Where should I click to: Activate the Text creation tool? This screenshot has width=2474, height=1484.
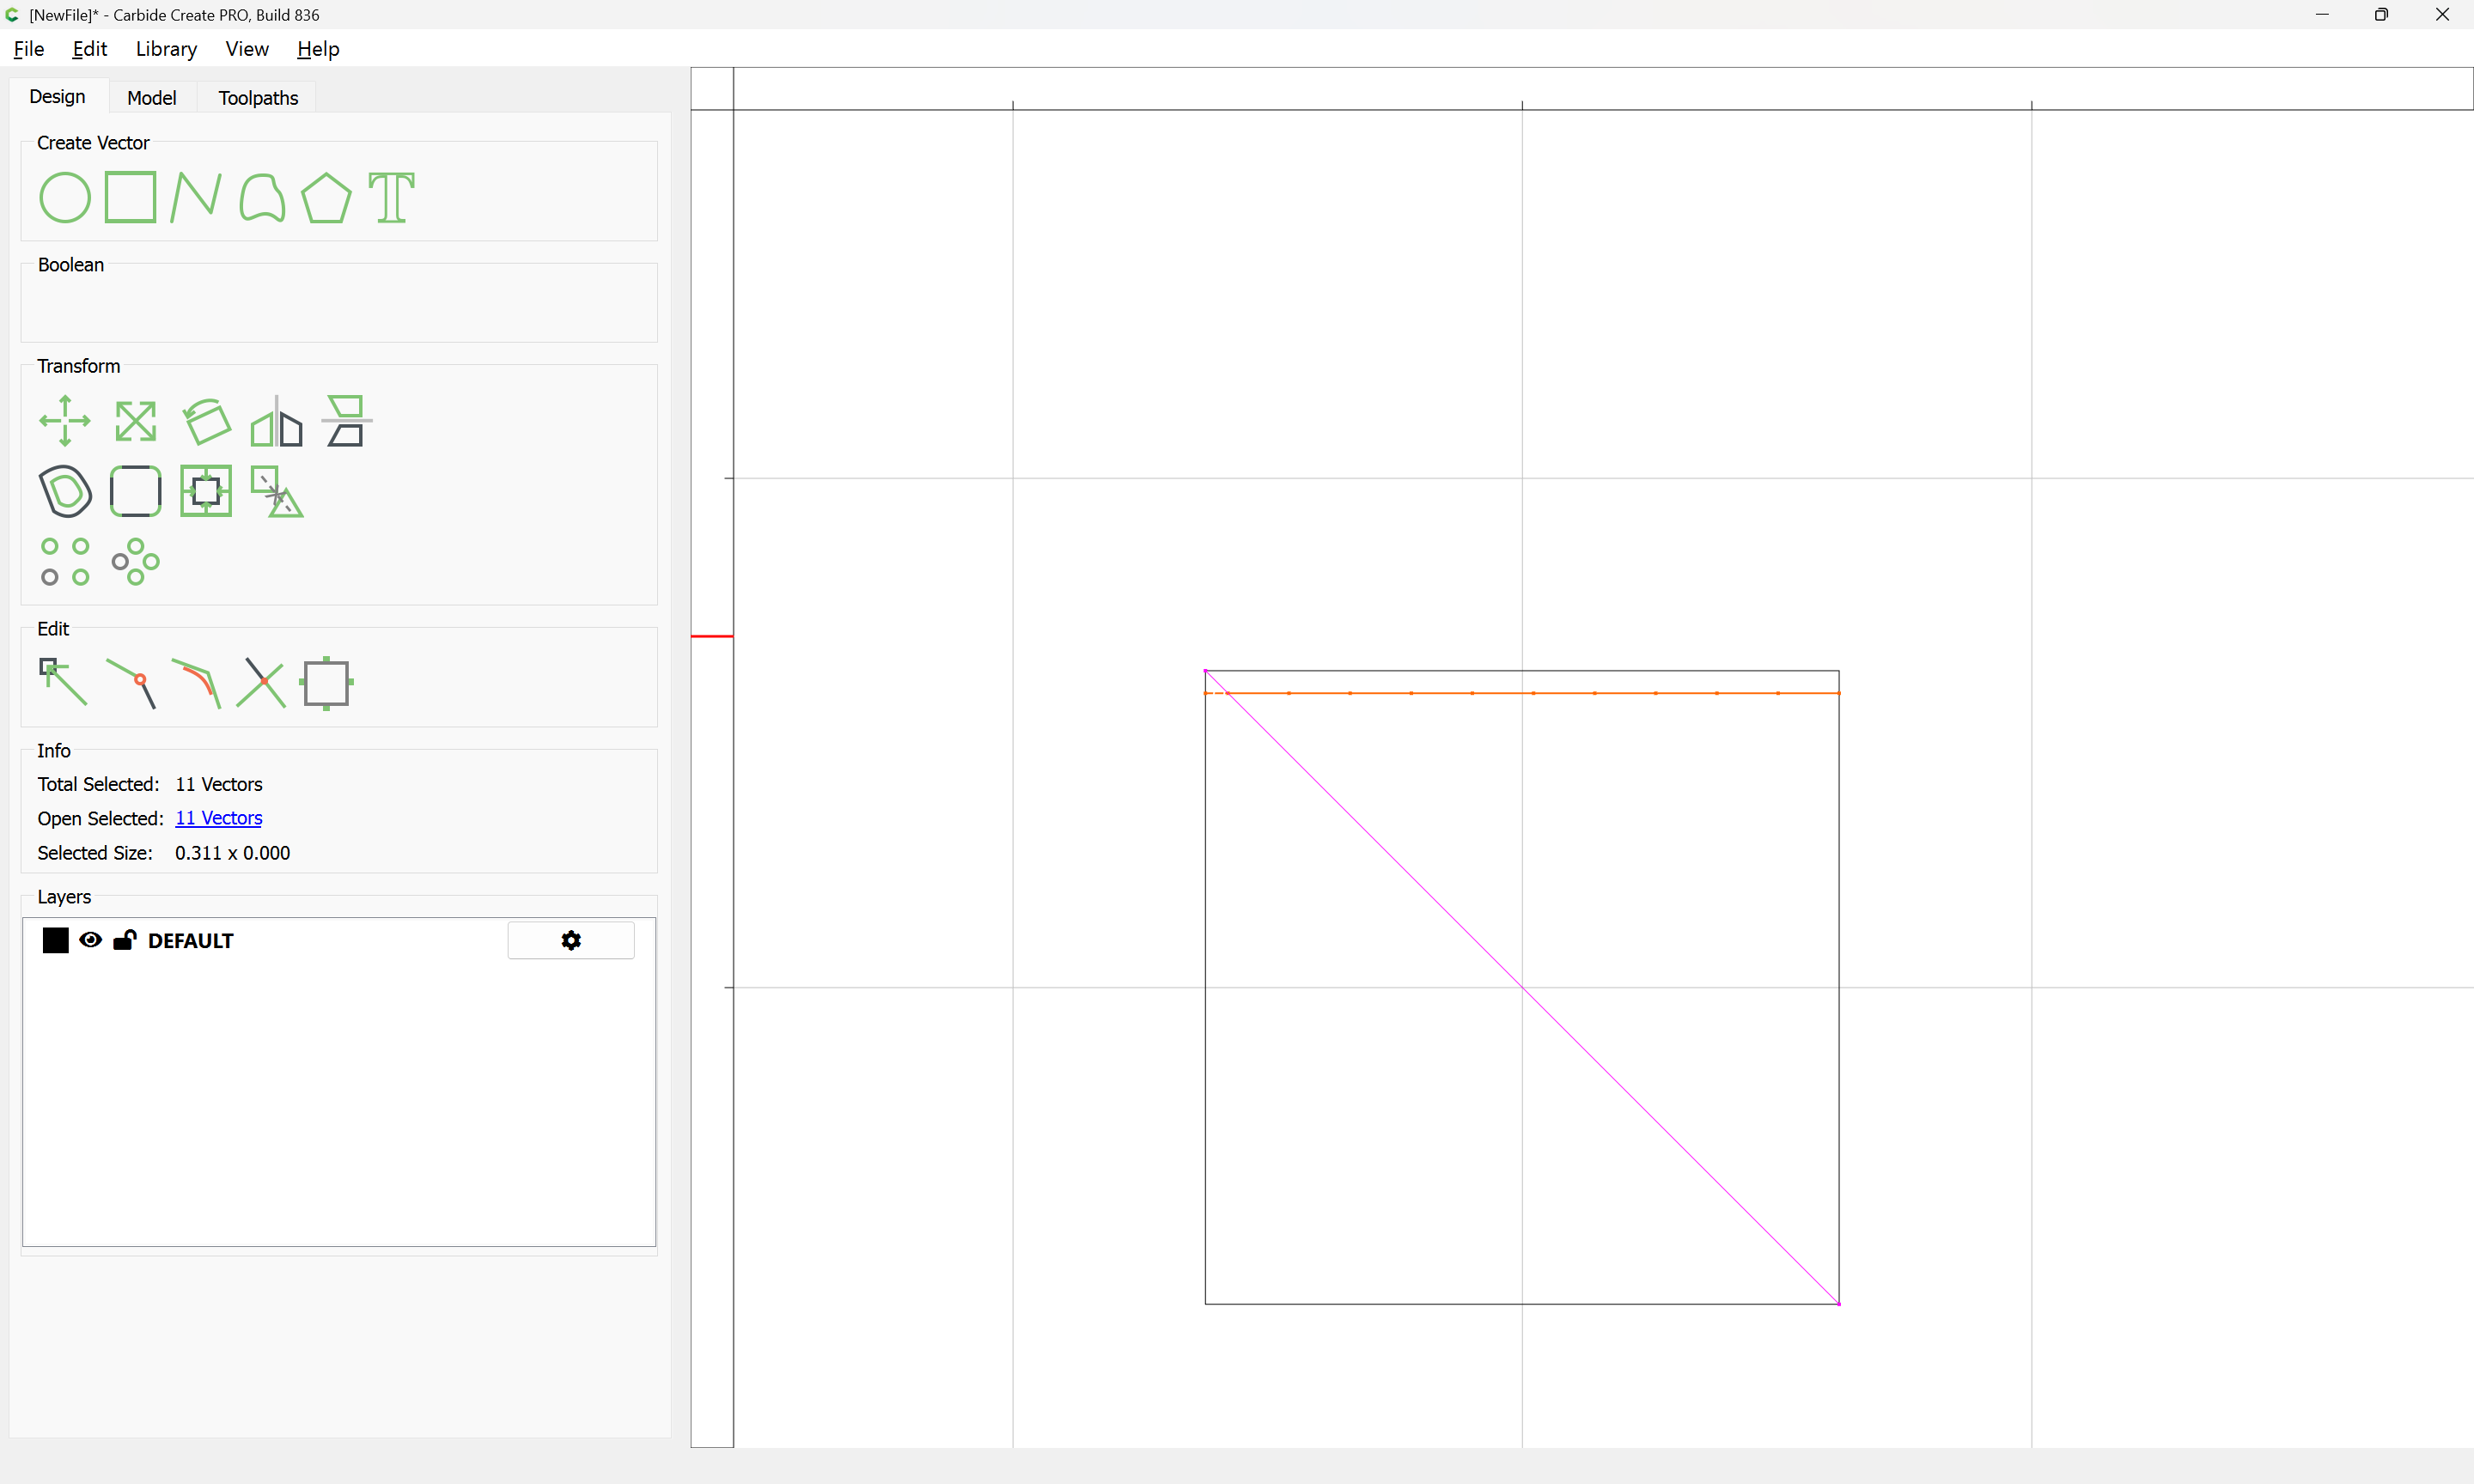(x=391, y=197)
